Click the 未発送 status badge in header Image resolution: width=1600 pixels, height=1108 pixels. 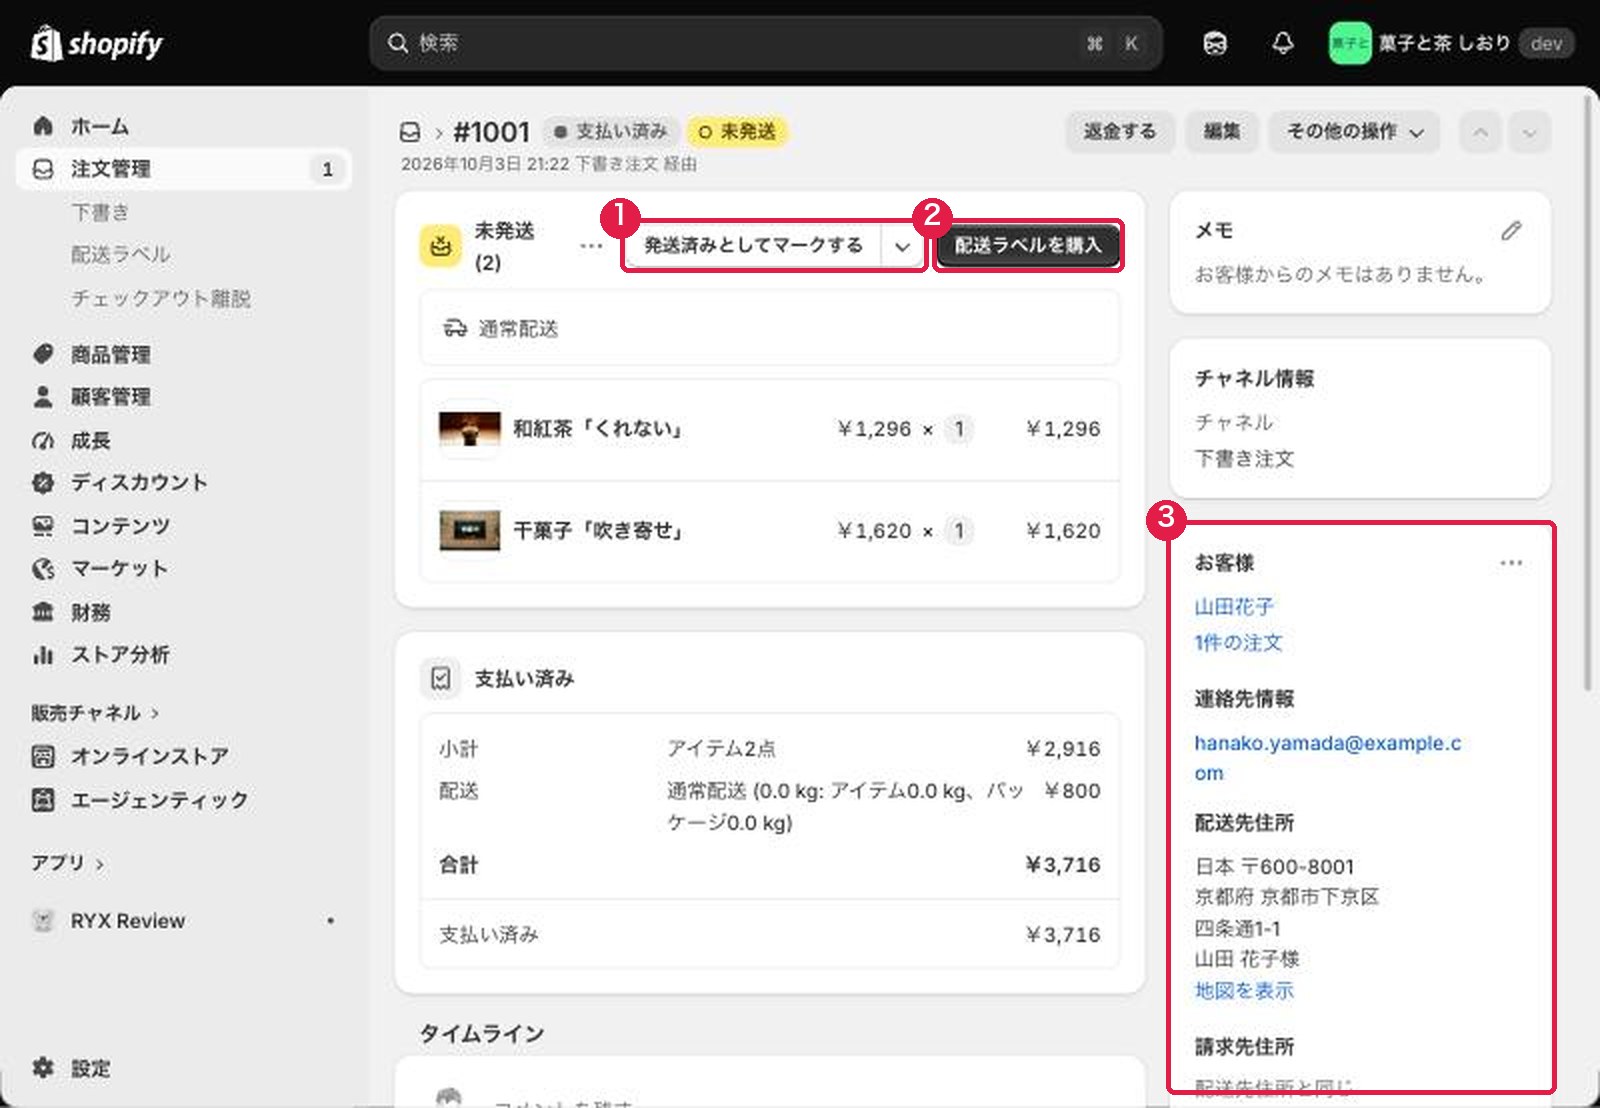click(737, 131)
